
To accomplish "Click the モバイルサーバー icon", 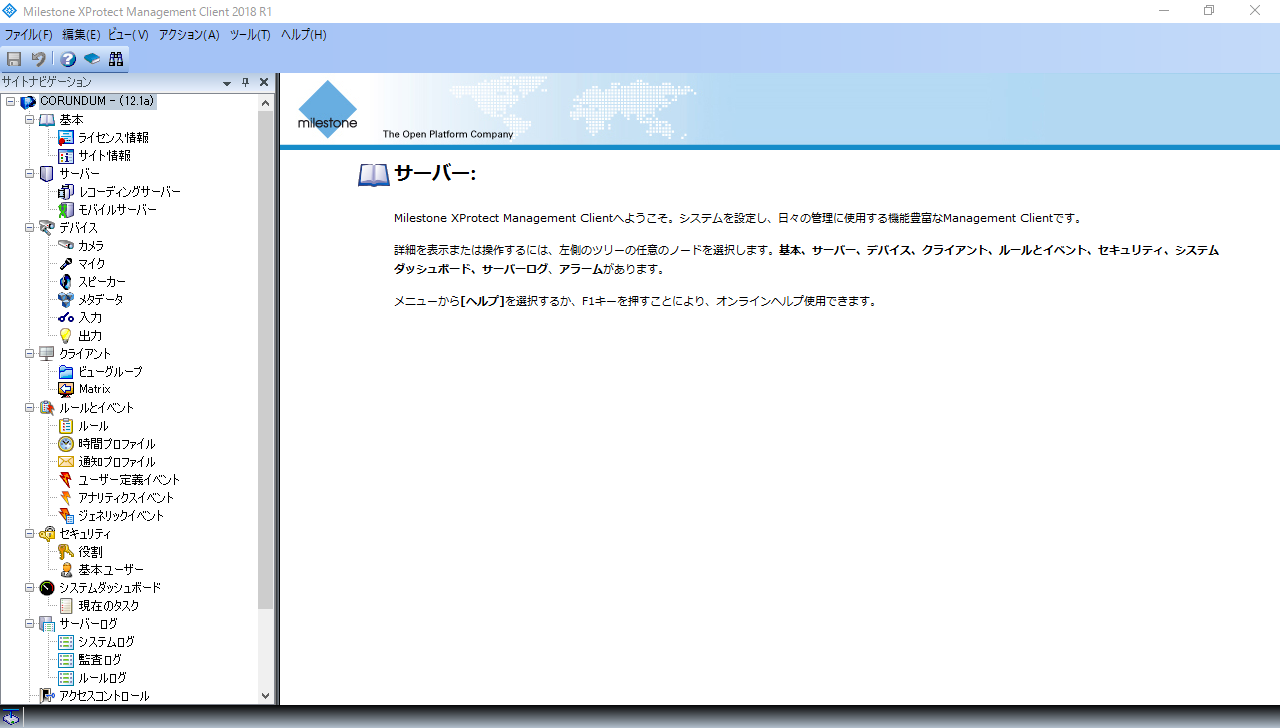I will 66,210.
